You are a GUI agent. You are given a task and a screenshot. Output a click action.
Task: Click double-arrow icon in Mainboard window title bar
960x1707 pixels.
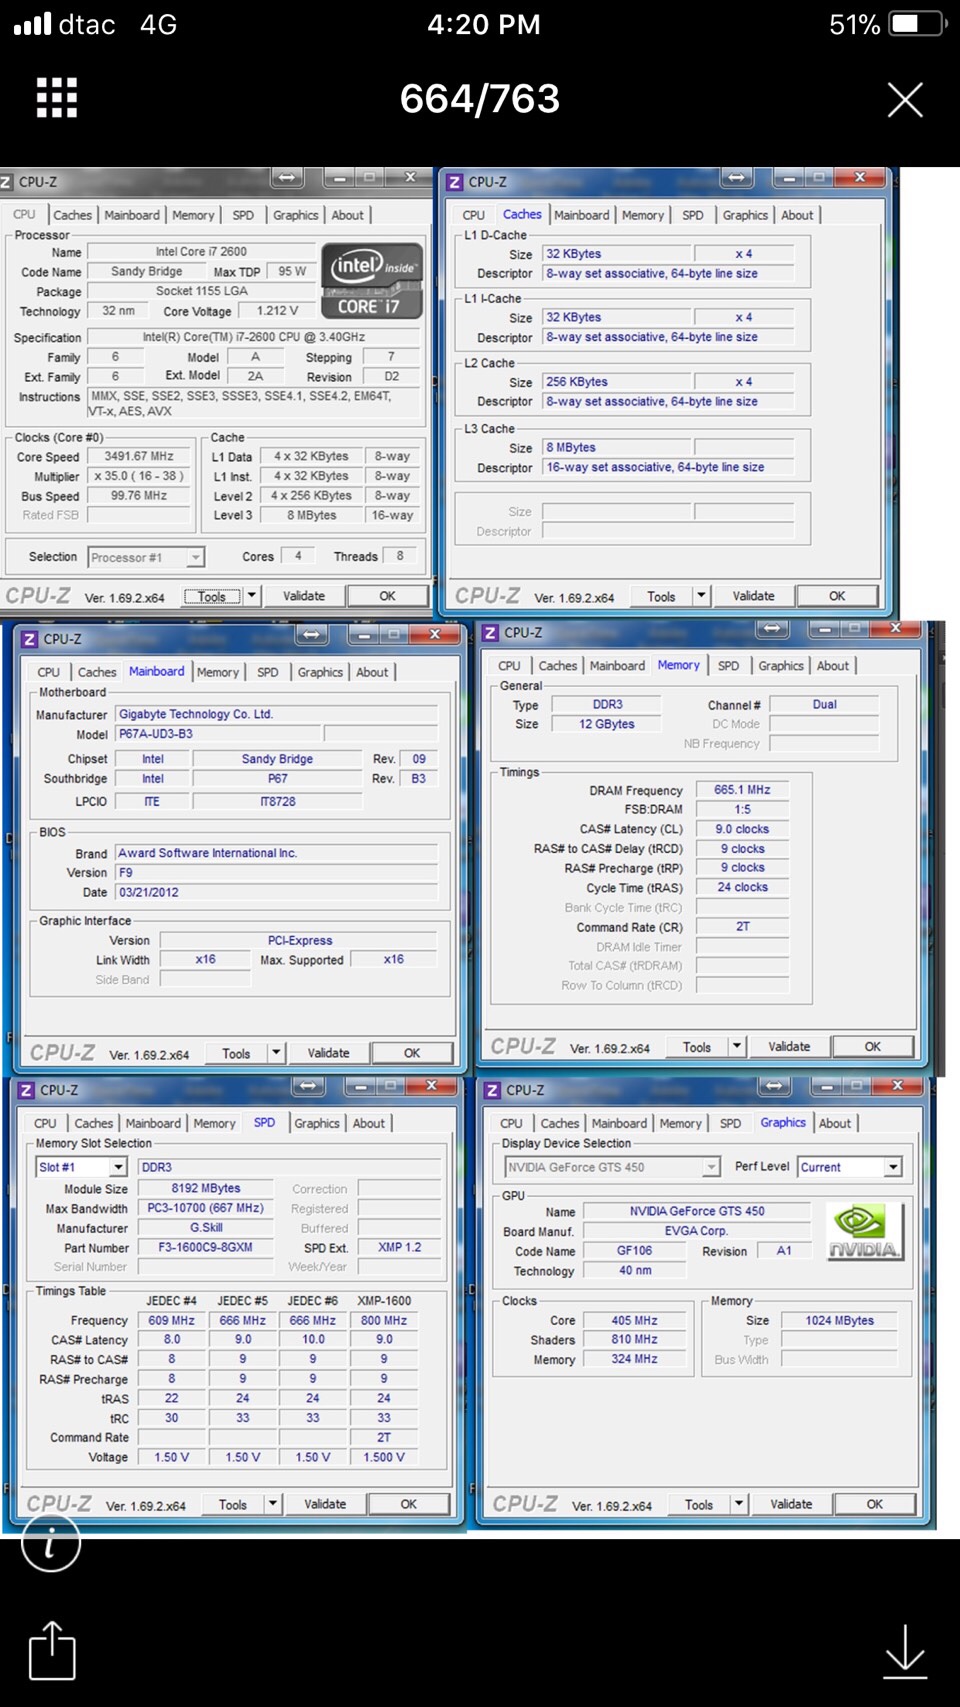pos(312,634)
